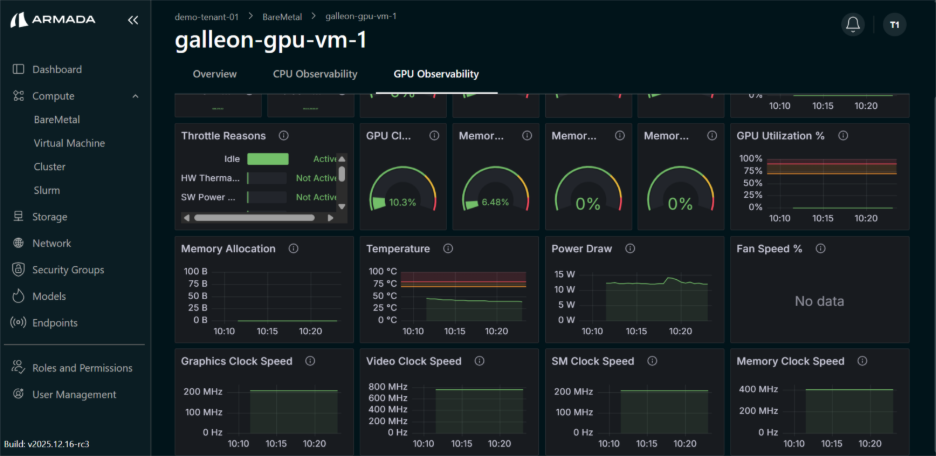This screenshot has width=936, height=456.
Task: Click the Temperature chart line
Action: pyautogui.click(x=474, y=300)
